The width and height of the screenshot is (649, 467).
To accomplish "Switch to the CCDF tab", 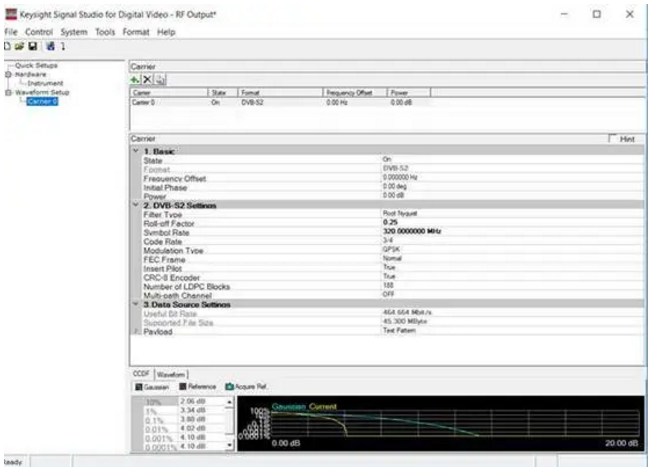I will coord(141,373).
